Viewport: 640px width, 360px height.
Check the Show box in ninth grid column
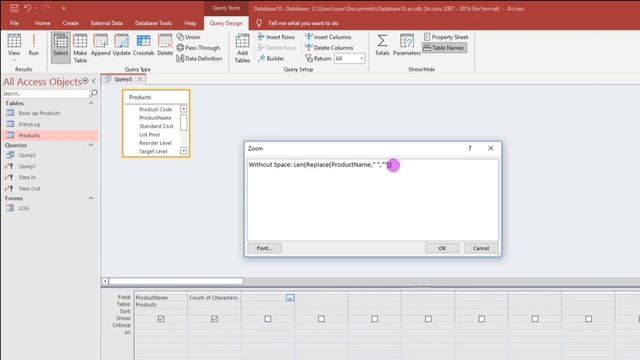pyautogui.click(x=589, y=318)
